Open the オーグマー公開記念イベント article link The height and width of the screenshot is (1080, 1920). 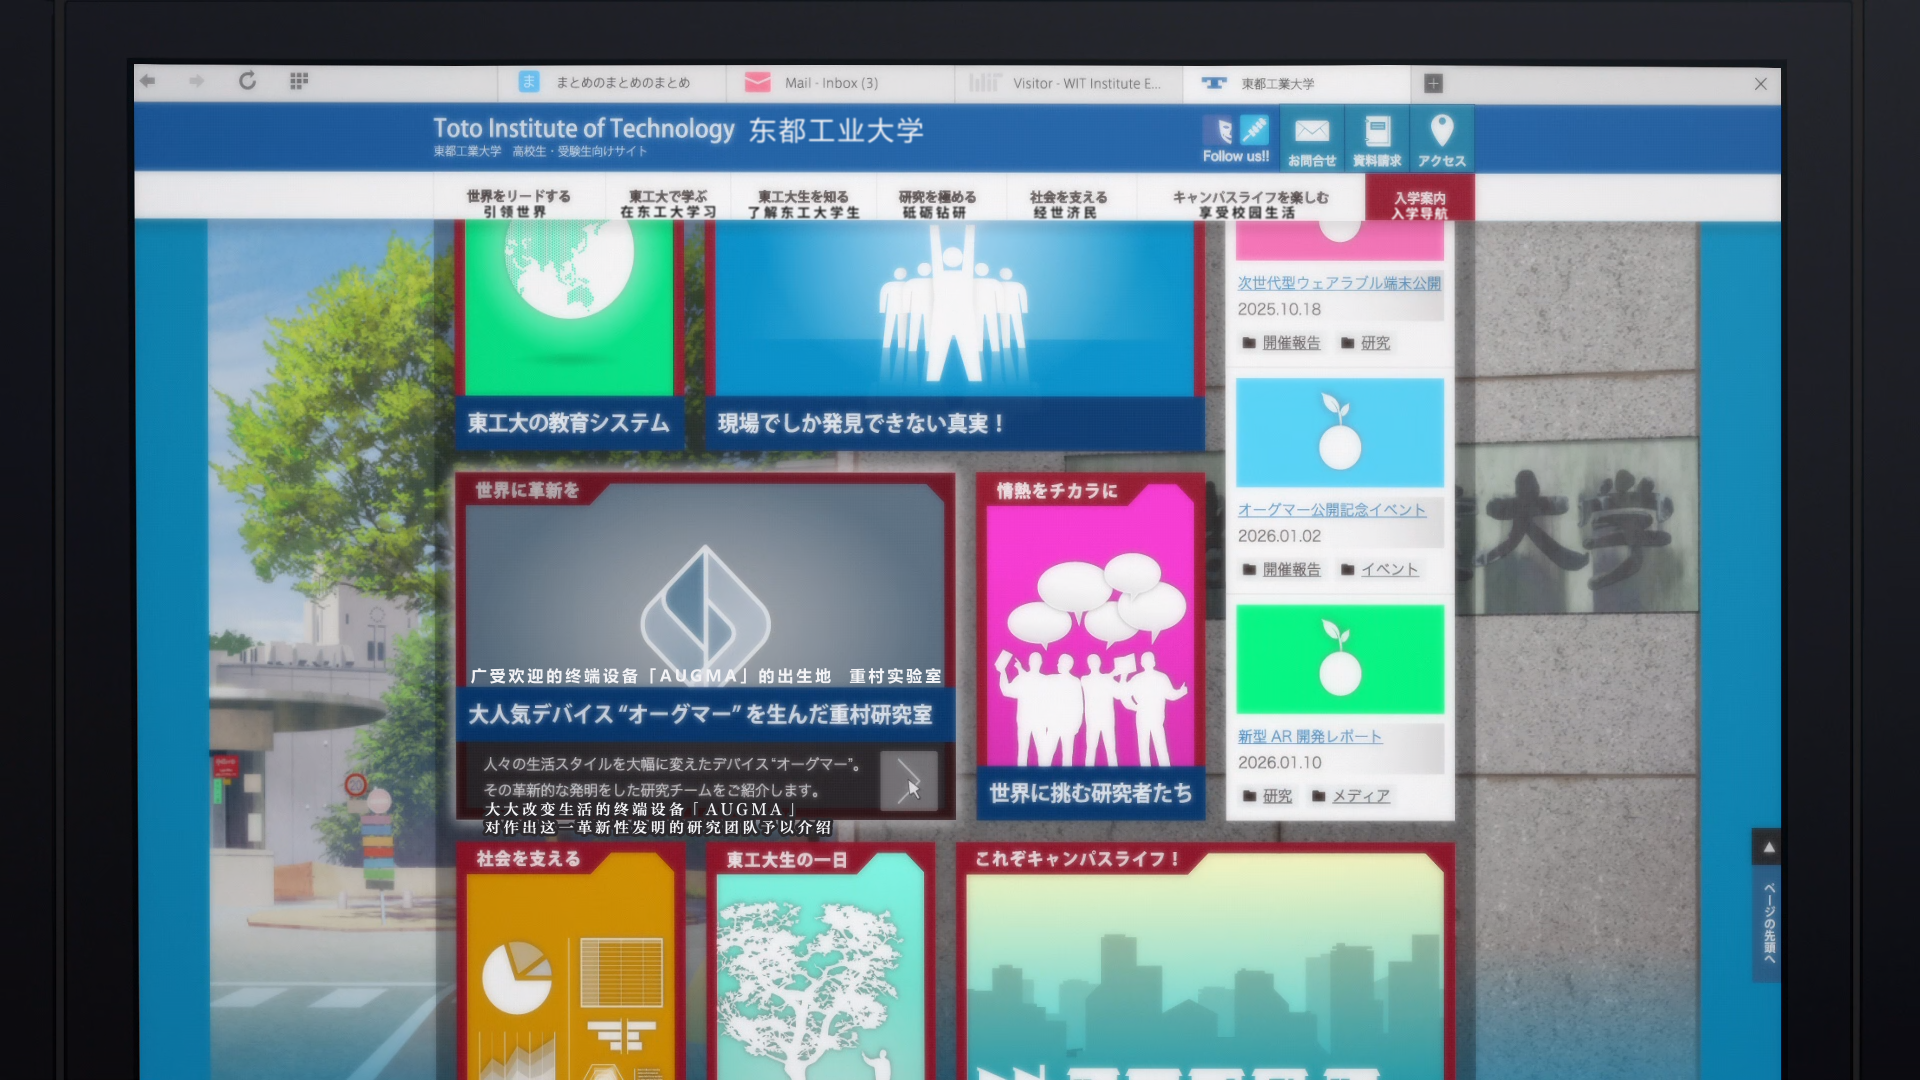point(1333,510)
